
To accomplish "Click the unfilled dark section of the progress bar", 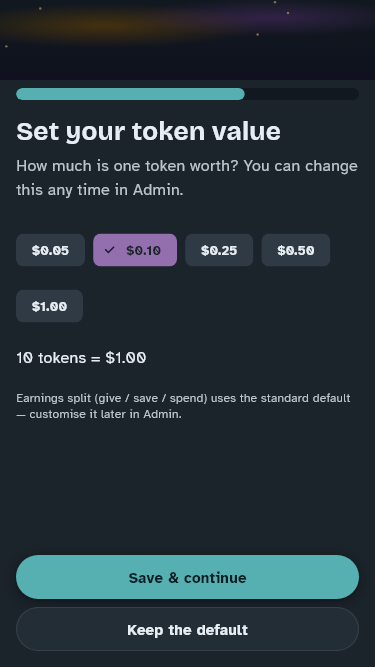I will click(x=302, y=94).
